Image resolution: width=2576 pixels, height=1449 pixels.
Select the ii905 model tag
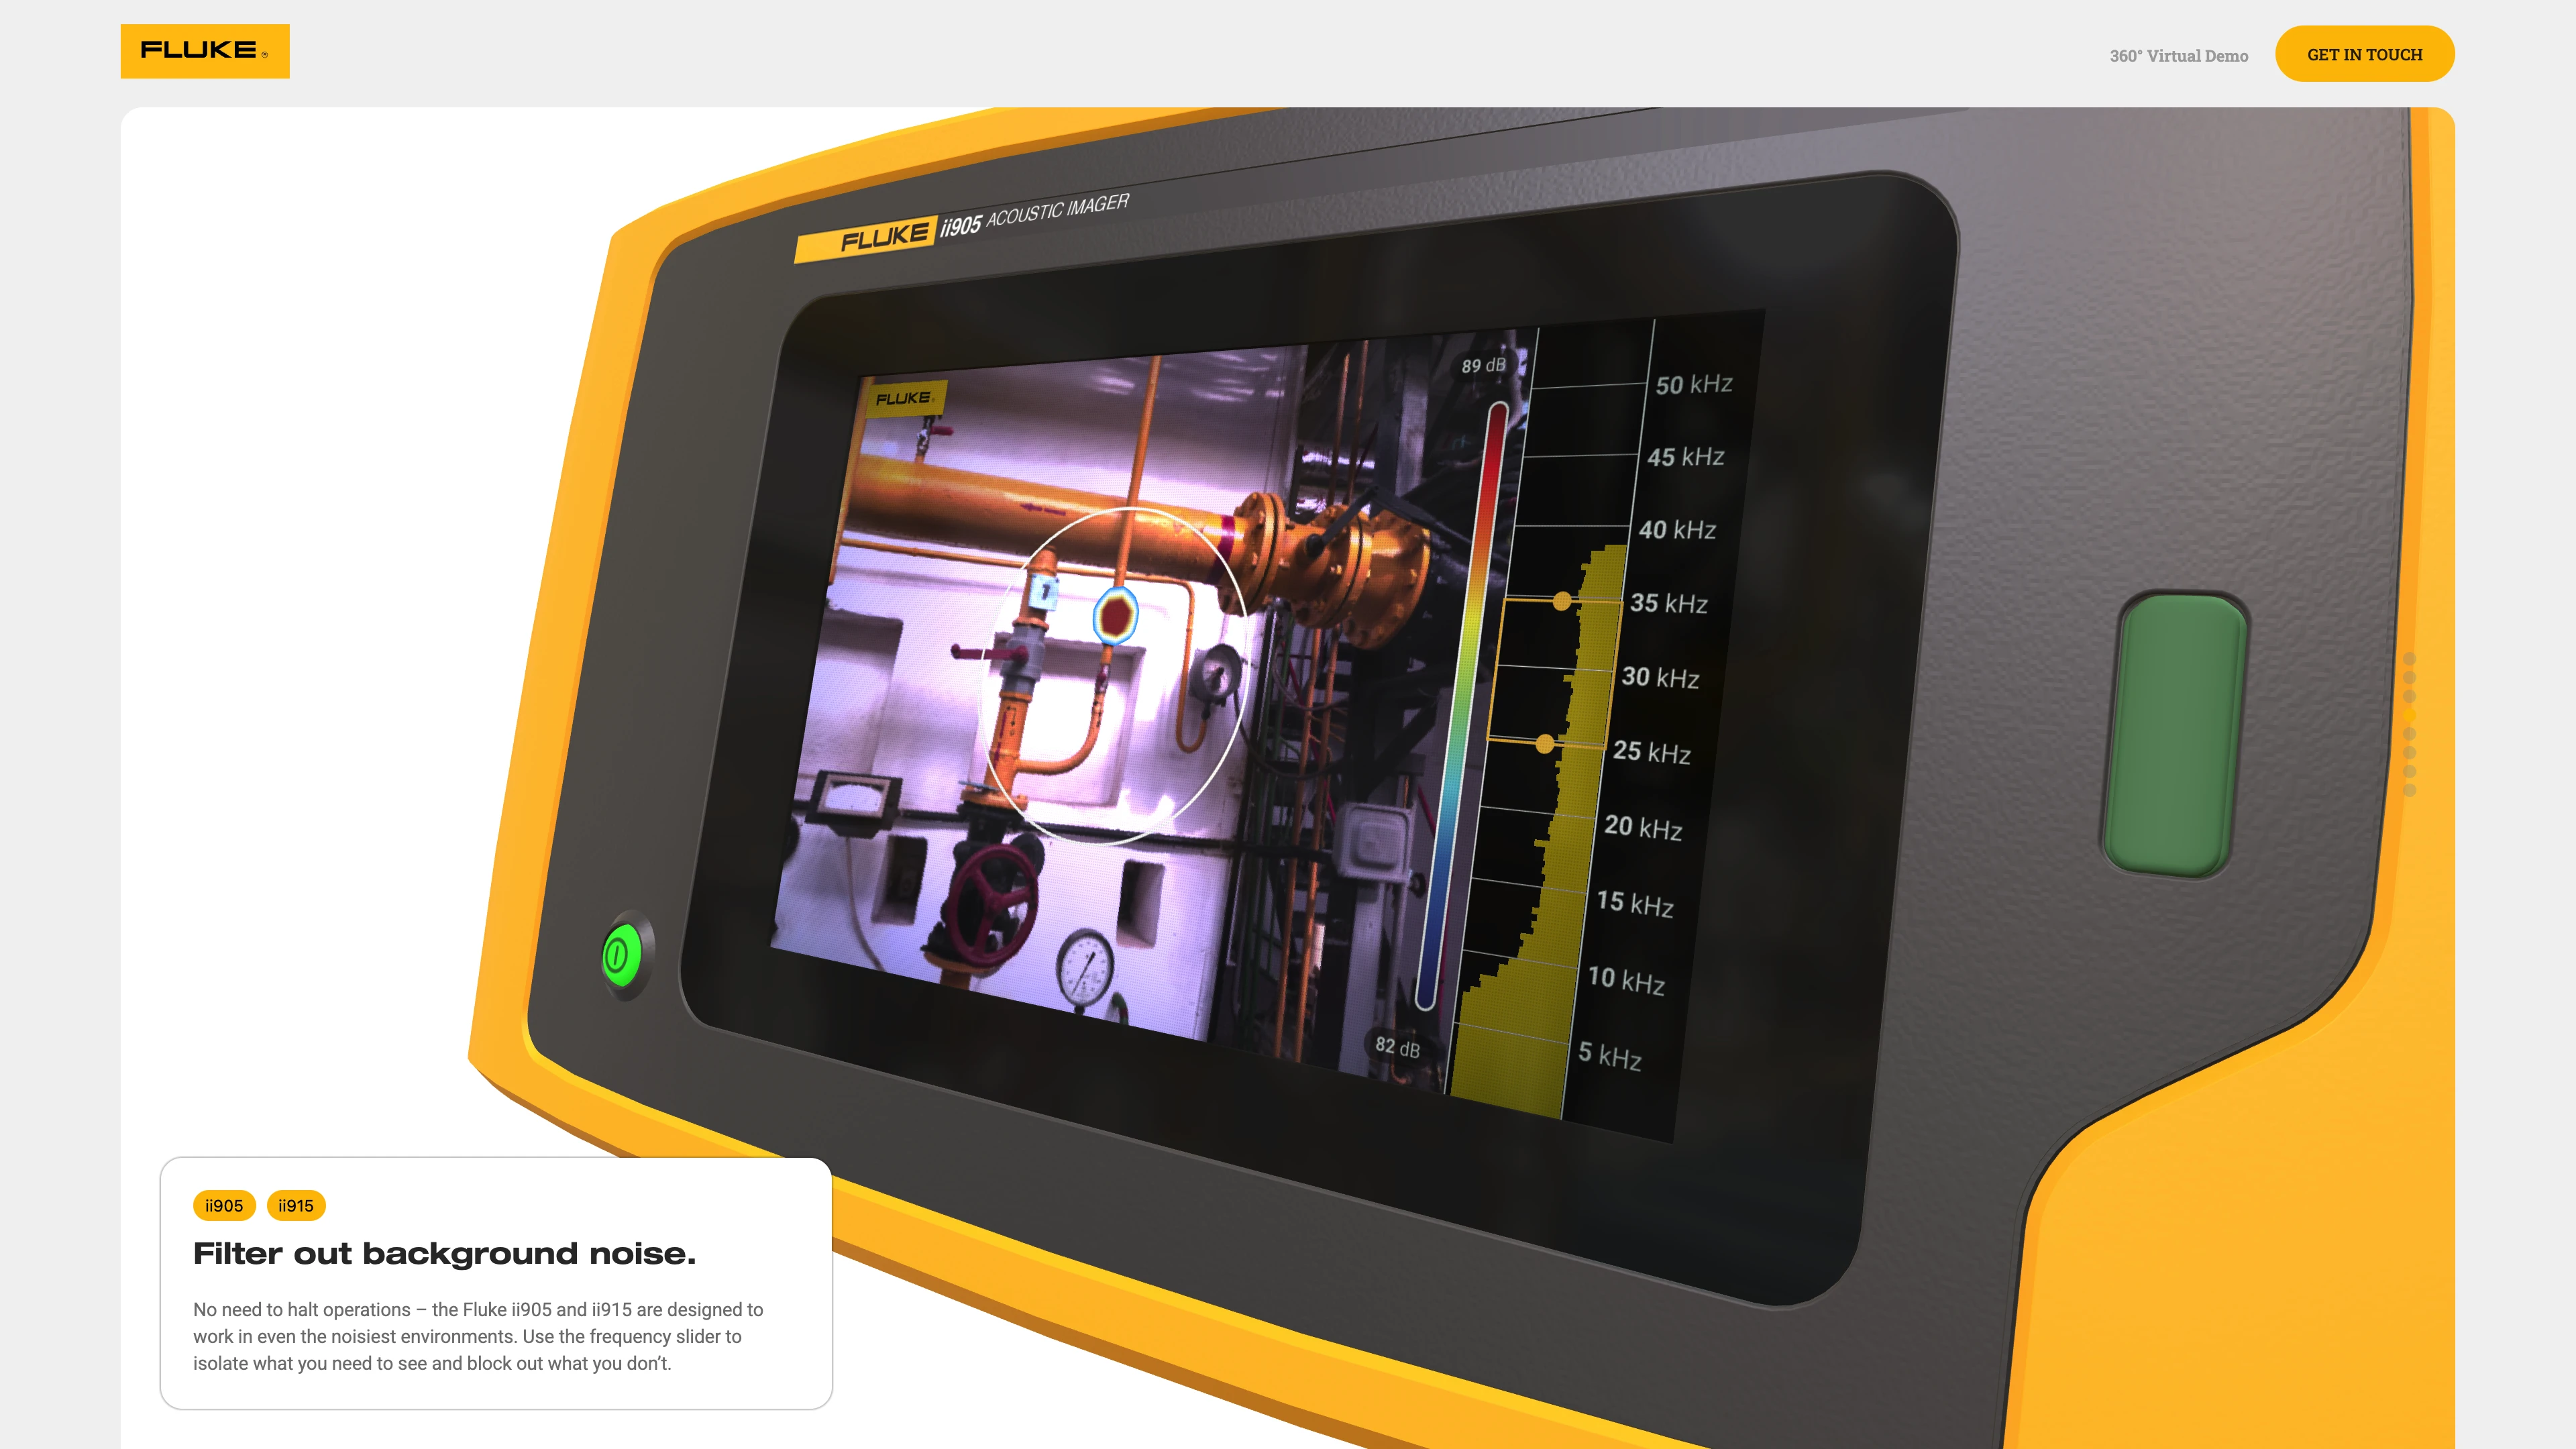tap(224, 1205)
